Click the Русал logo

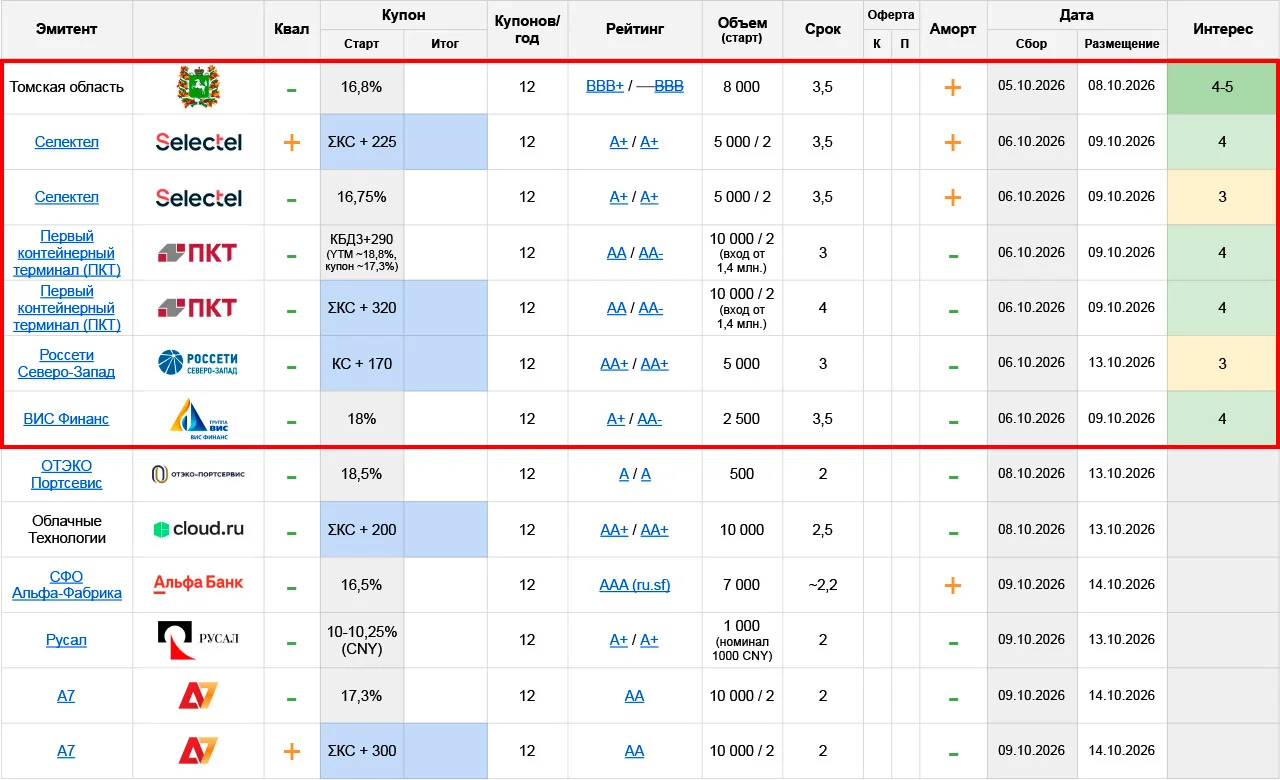(x=198, y=640)
